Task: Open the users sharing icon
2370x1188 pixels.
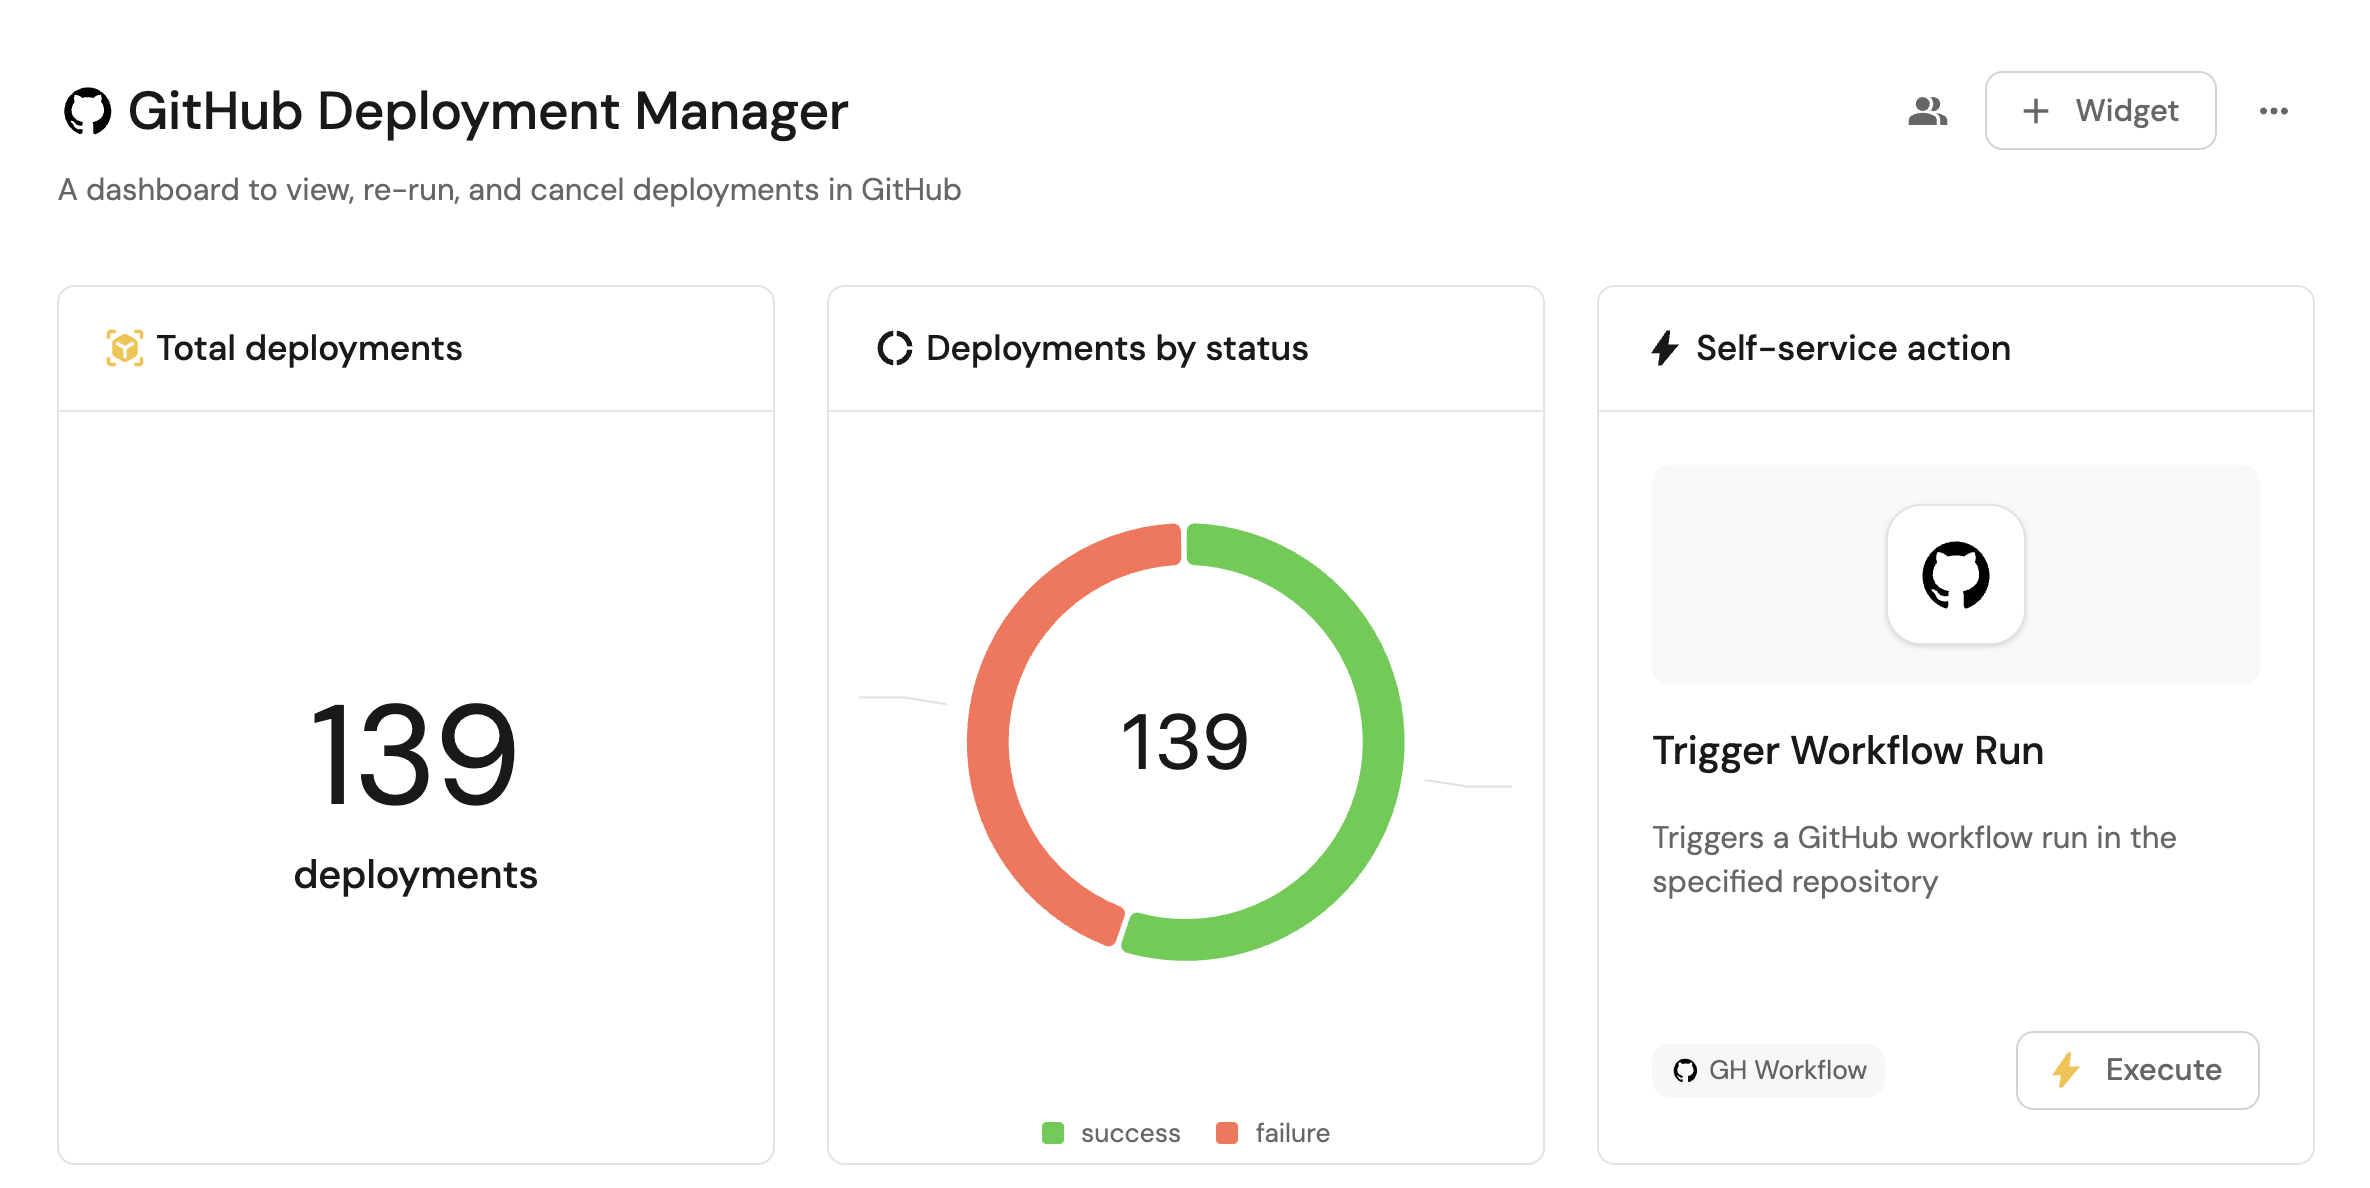Action: pos(1927,111)
